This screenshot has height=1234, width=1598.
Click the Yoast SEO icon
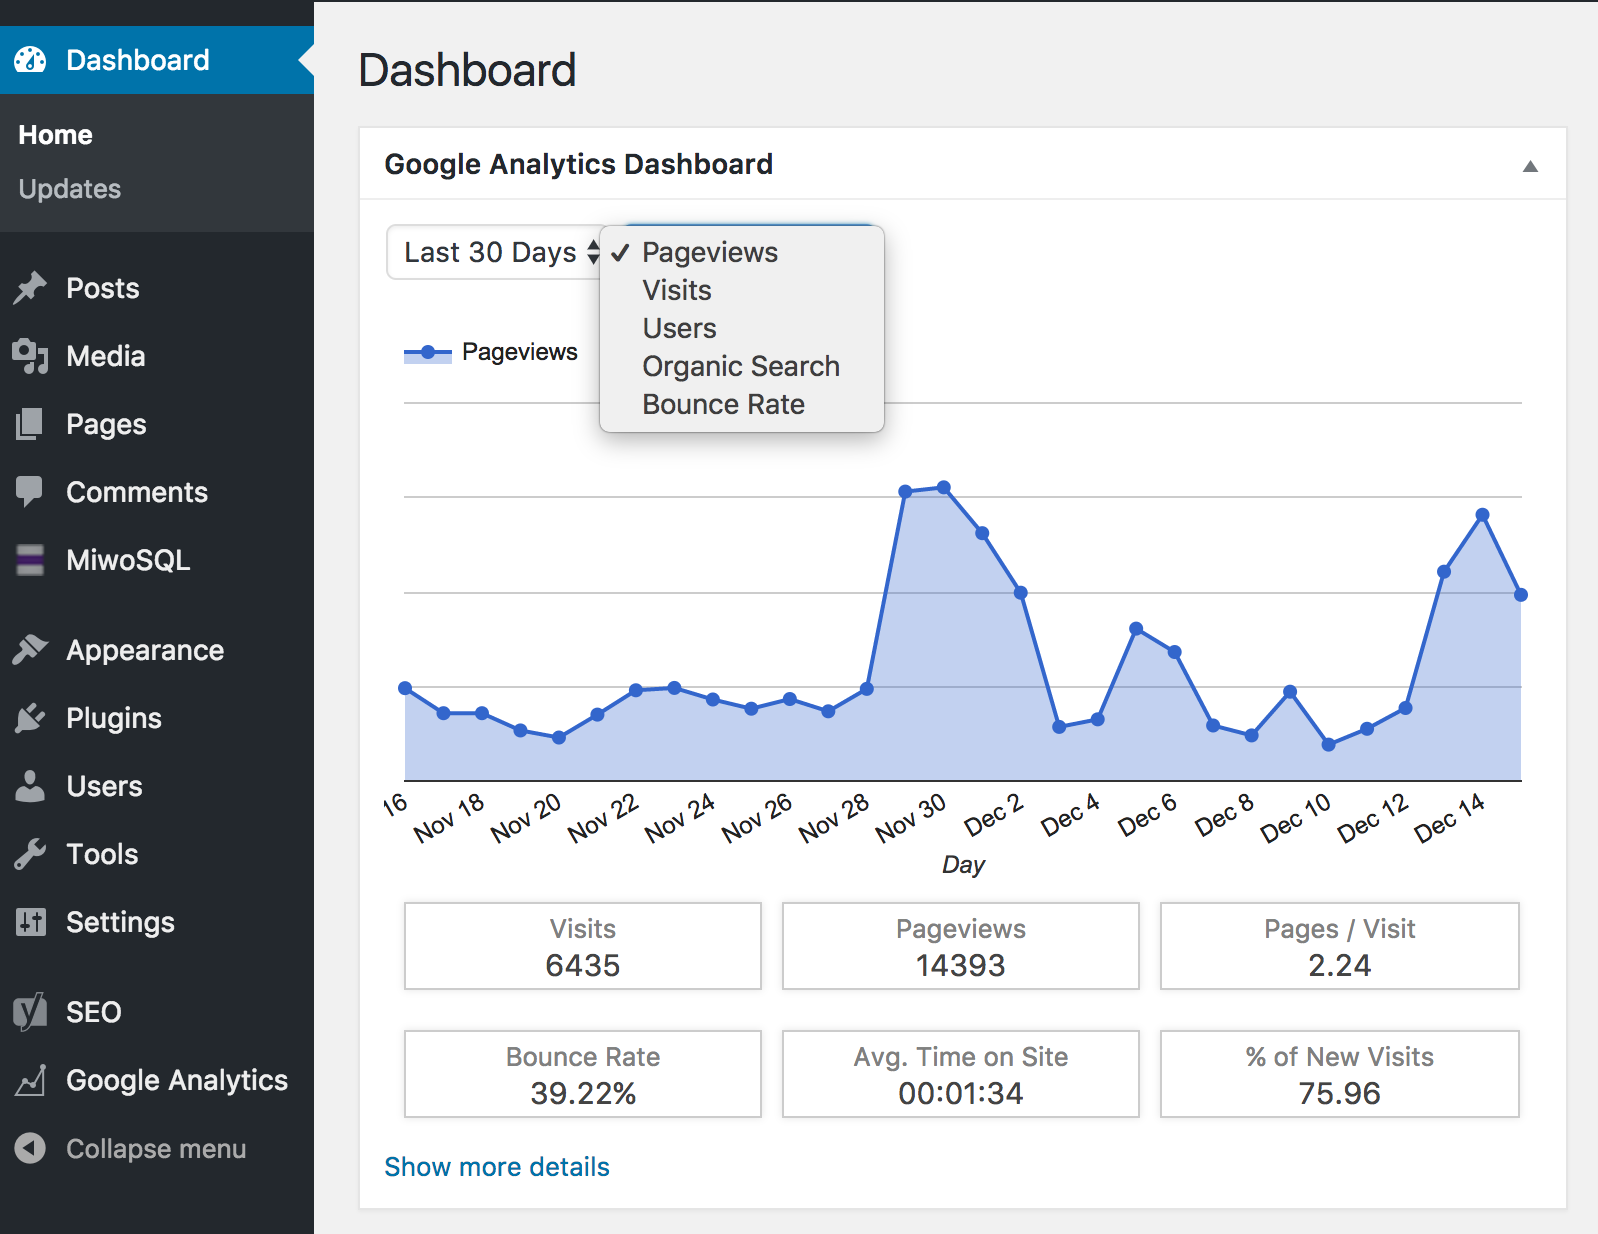click(x=30, y=1012)
